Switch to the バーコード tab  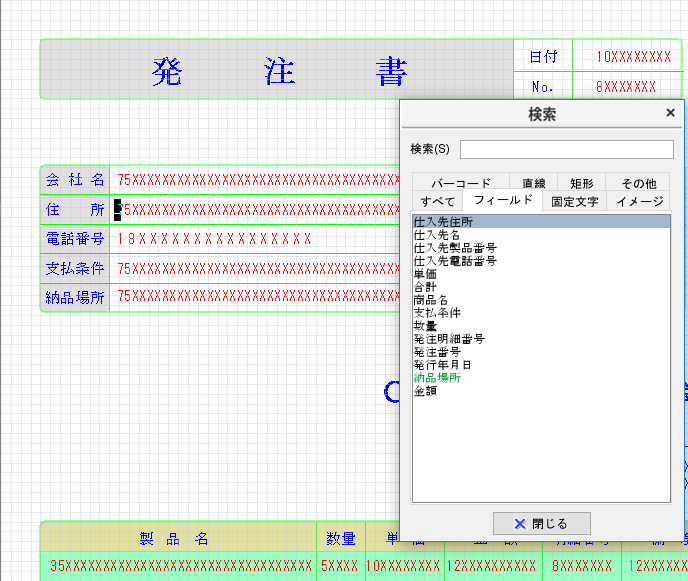pyautogui.click(x=461, y=183)
